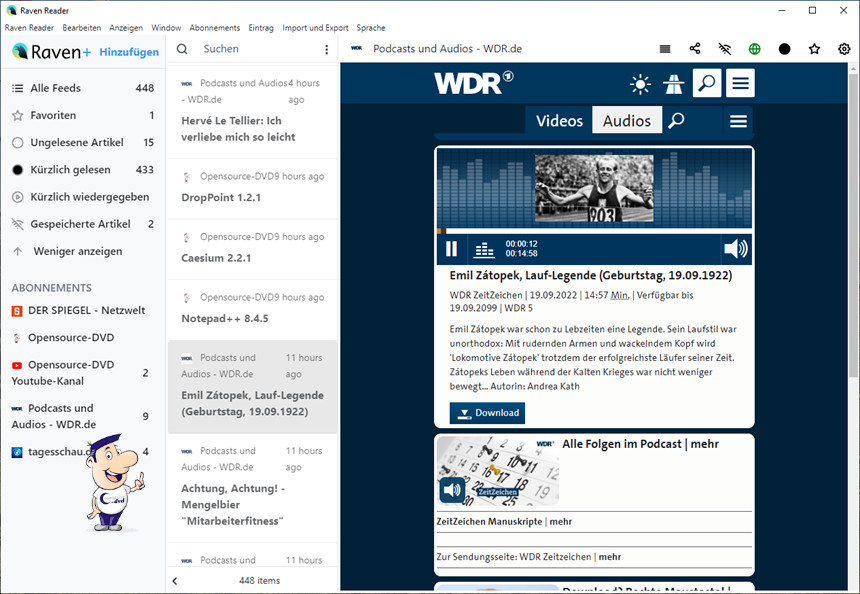Switch to the Videos tab

click(x=559, y=121)
